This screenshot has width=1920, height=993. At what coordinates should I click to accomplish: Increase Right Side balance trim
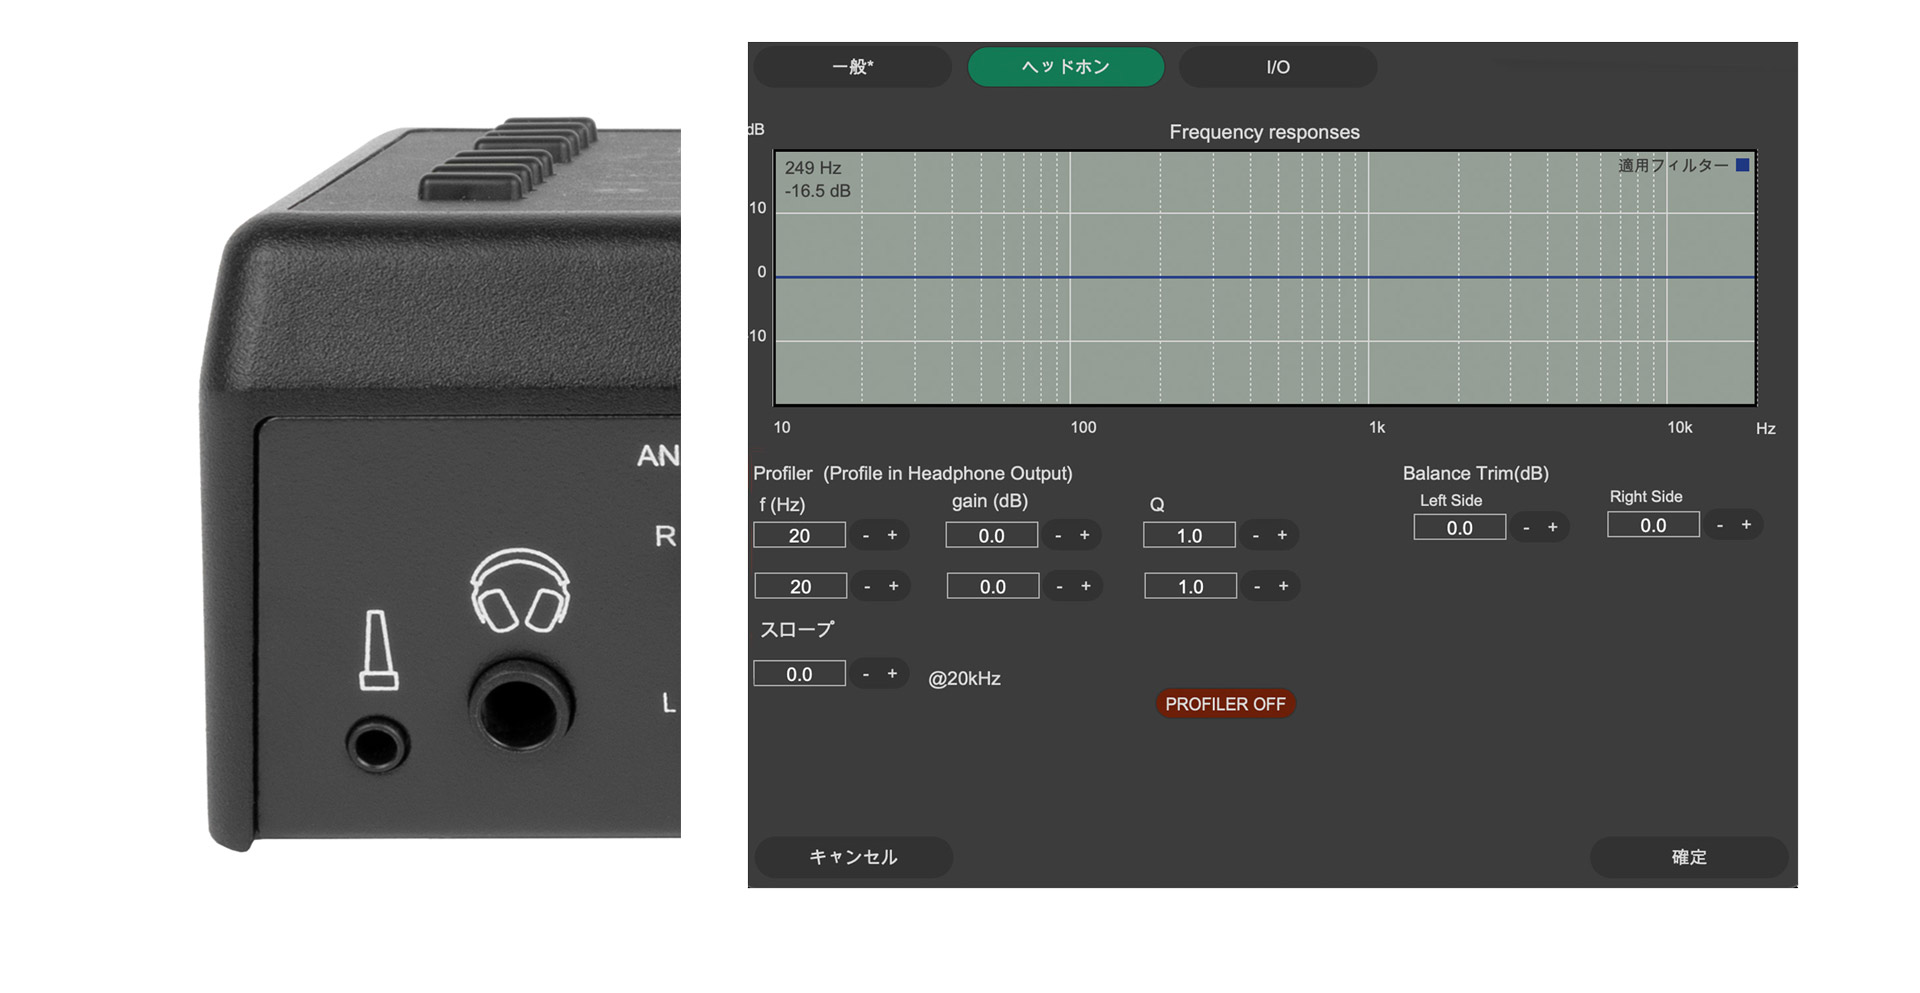pos(1746,525)
